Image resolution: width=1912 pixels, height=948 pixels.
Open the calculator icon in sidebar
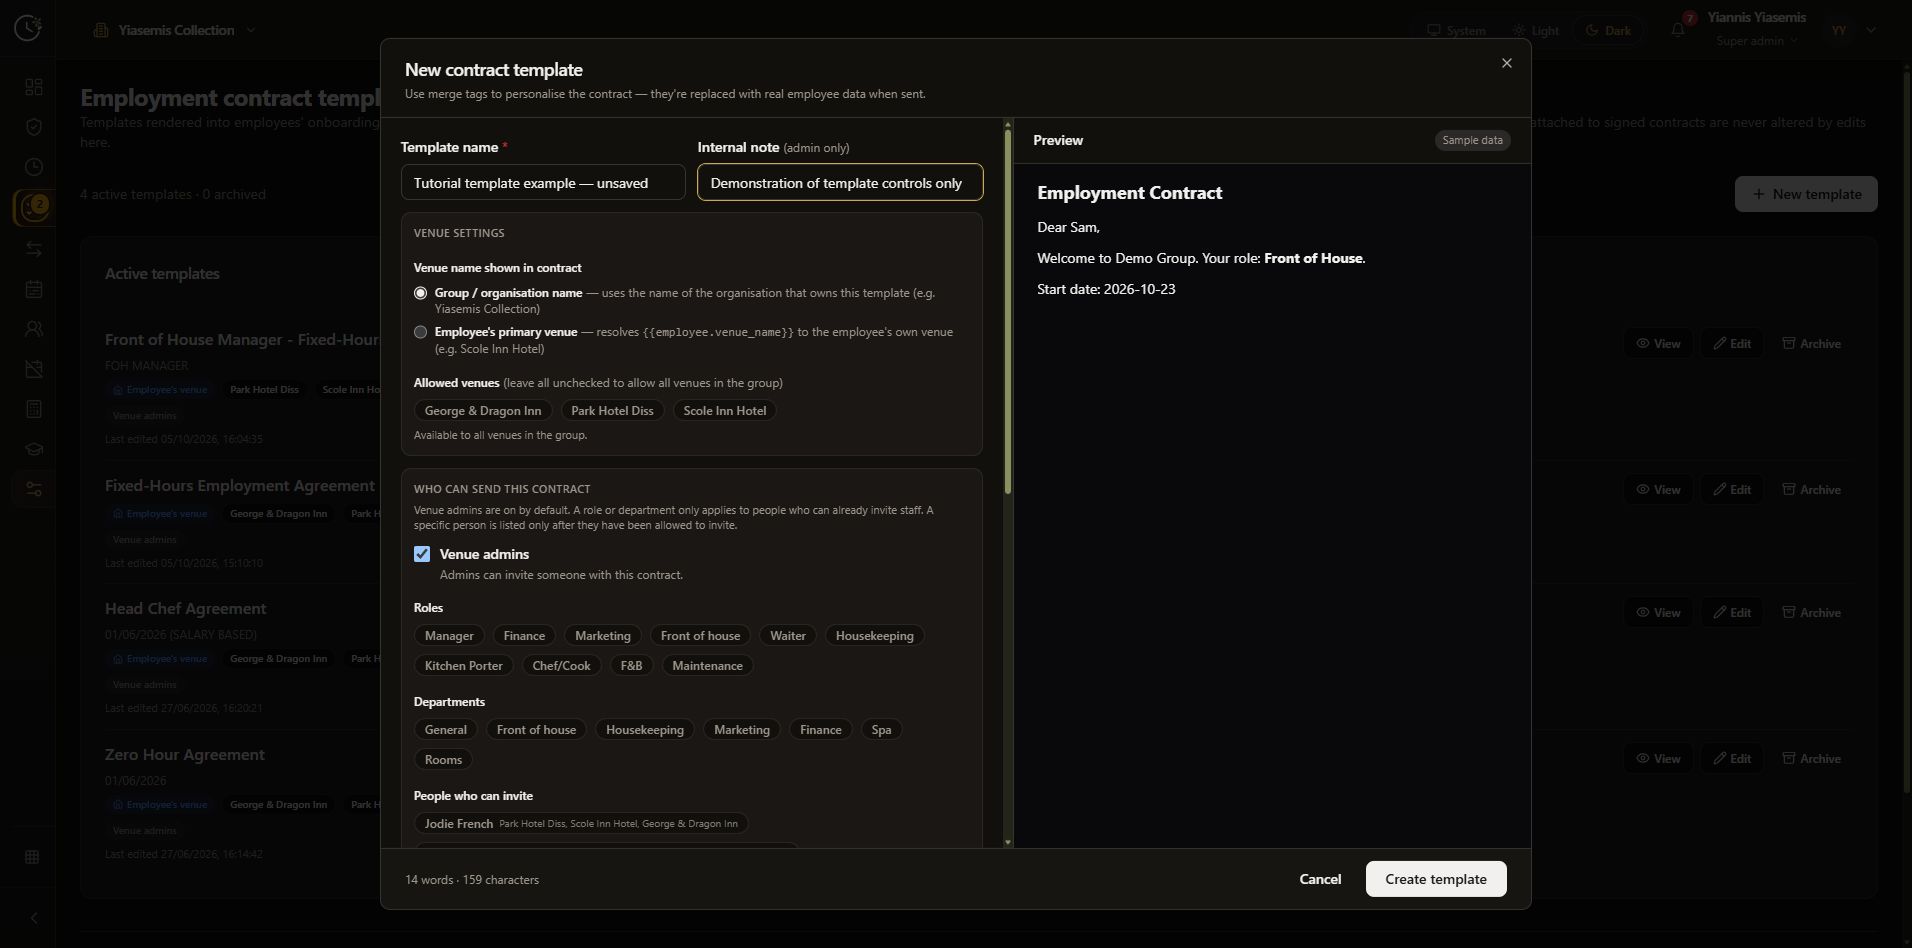[34, 409]
